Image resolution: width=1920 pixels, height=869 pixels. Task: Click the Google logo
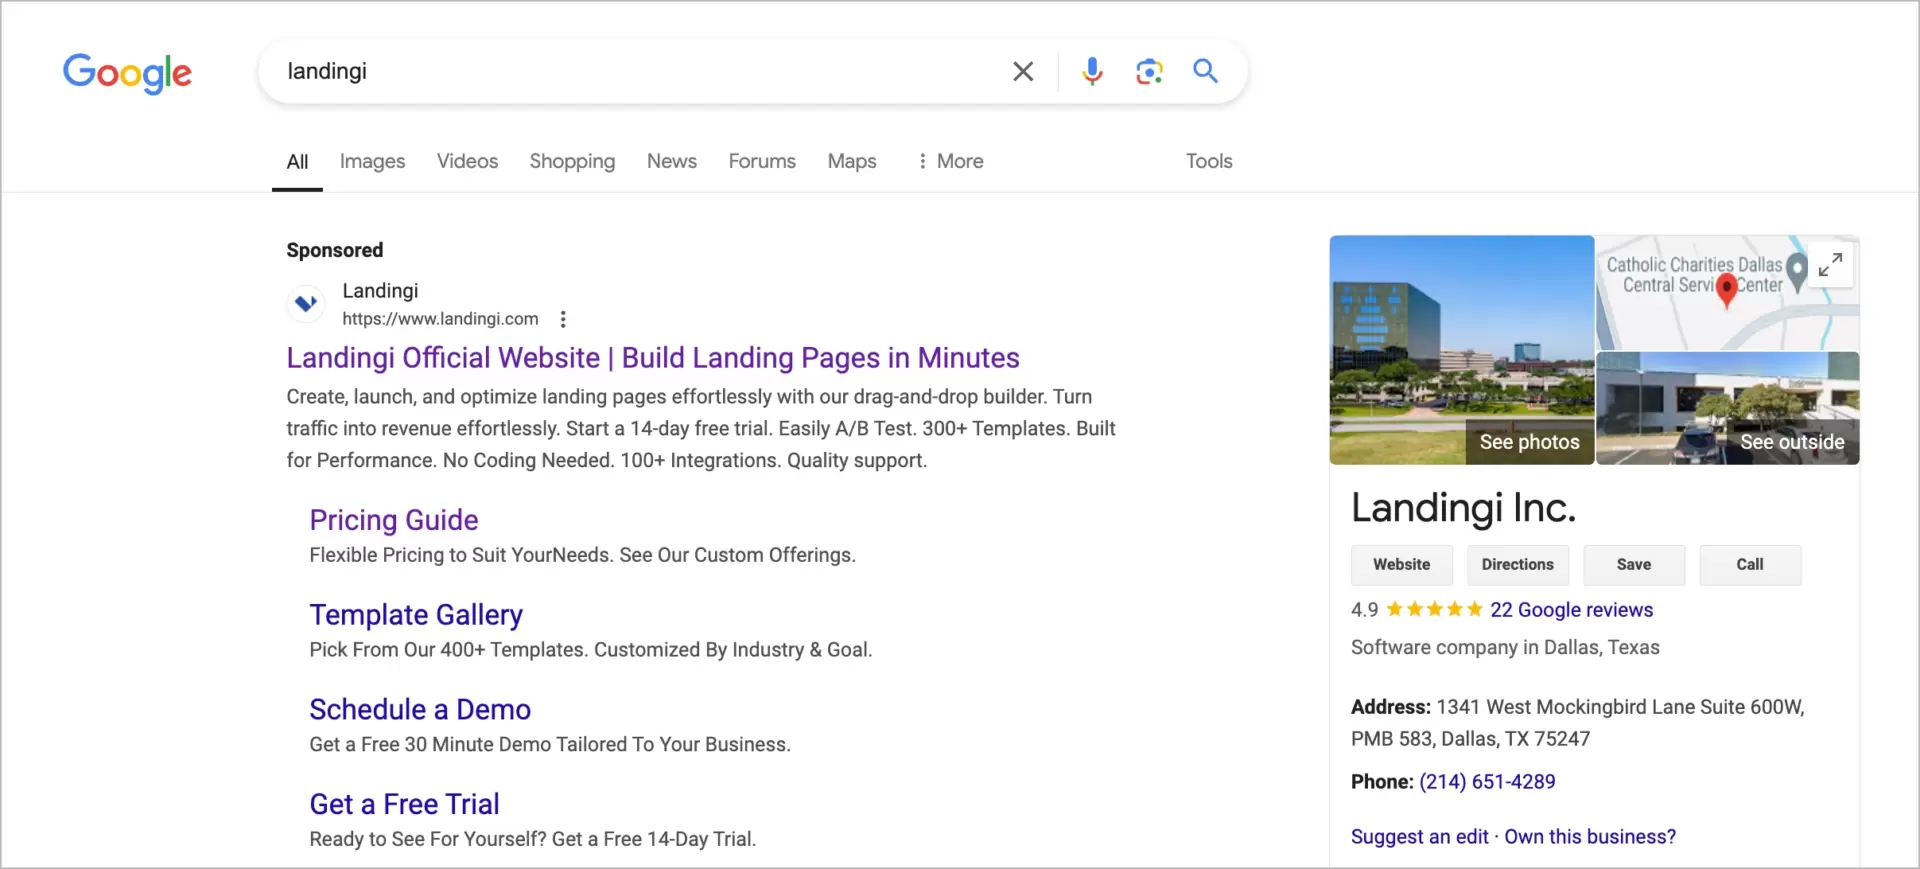pyautogui.click(x=127, y=72)
